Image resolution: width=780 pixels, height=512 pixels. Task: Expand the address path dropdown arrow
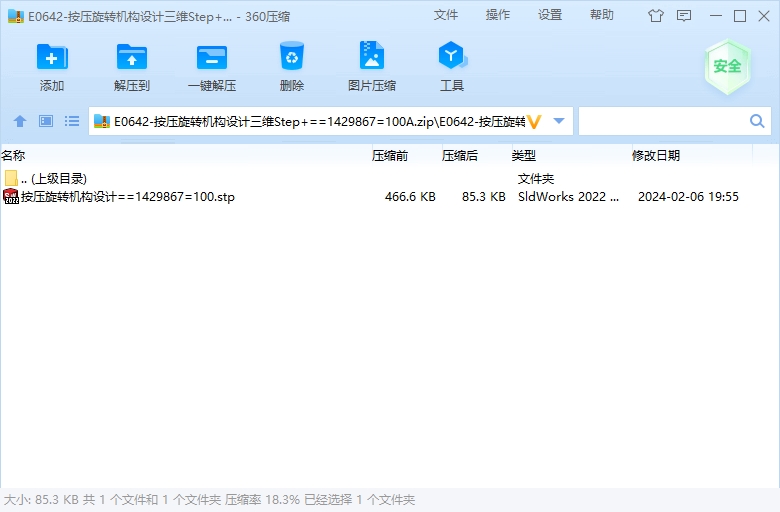point(559,121)
